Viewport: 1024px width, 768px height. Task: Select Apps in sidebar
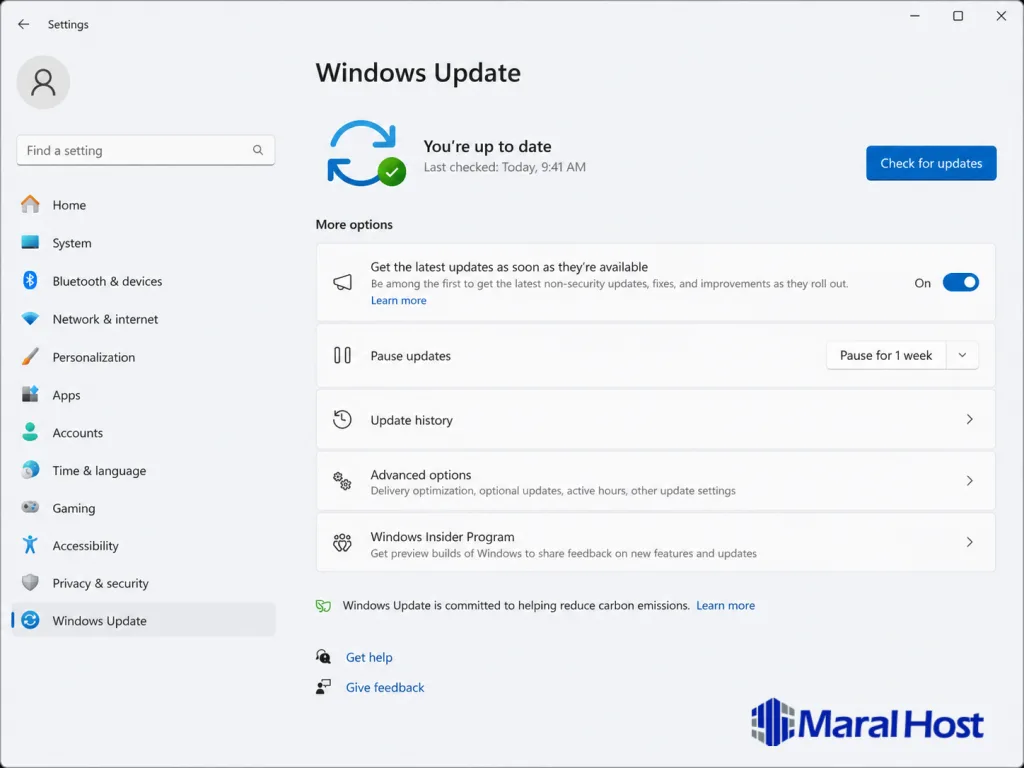(144, 394)
